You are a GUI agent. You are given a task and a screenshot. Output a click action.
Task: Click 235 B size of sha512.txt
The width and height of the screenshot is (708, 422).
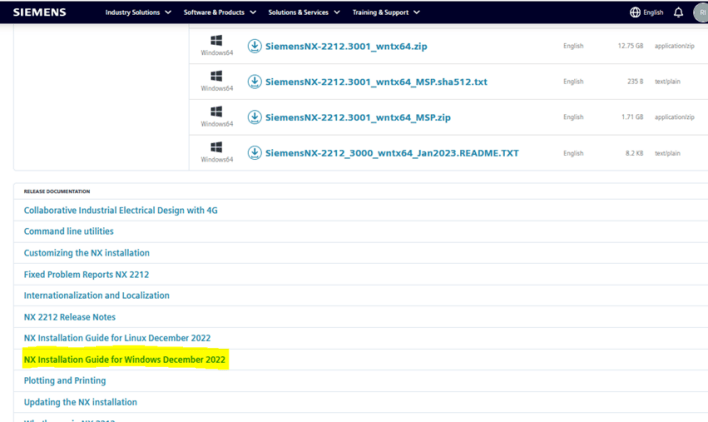(635, 82)
